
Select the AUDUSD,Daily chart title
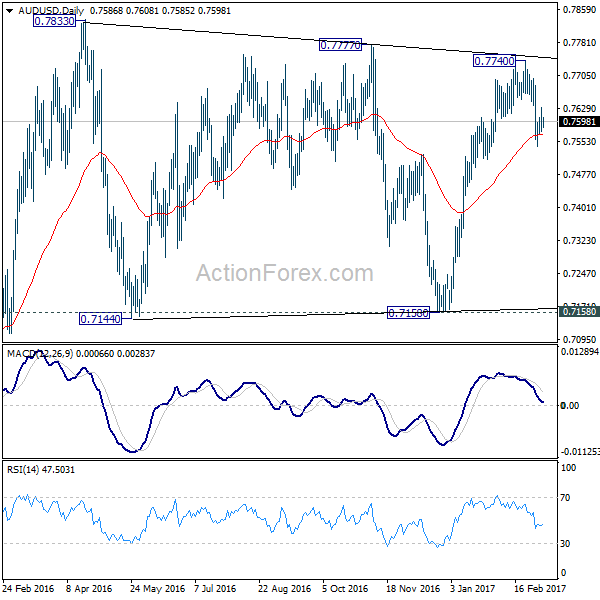(x=51, y=11)
